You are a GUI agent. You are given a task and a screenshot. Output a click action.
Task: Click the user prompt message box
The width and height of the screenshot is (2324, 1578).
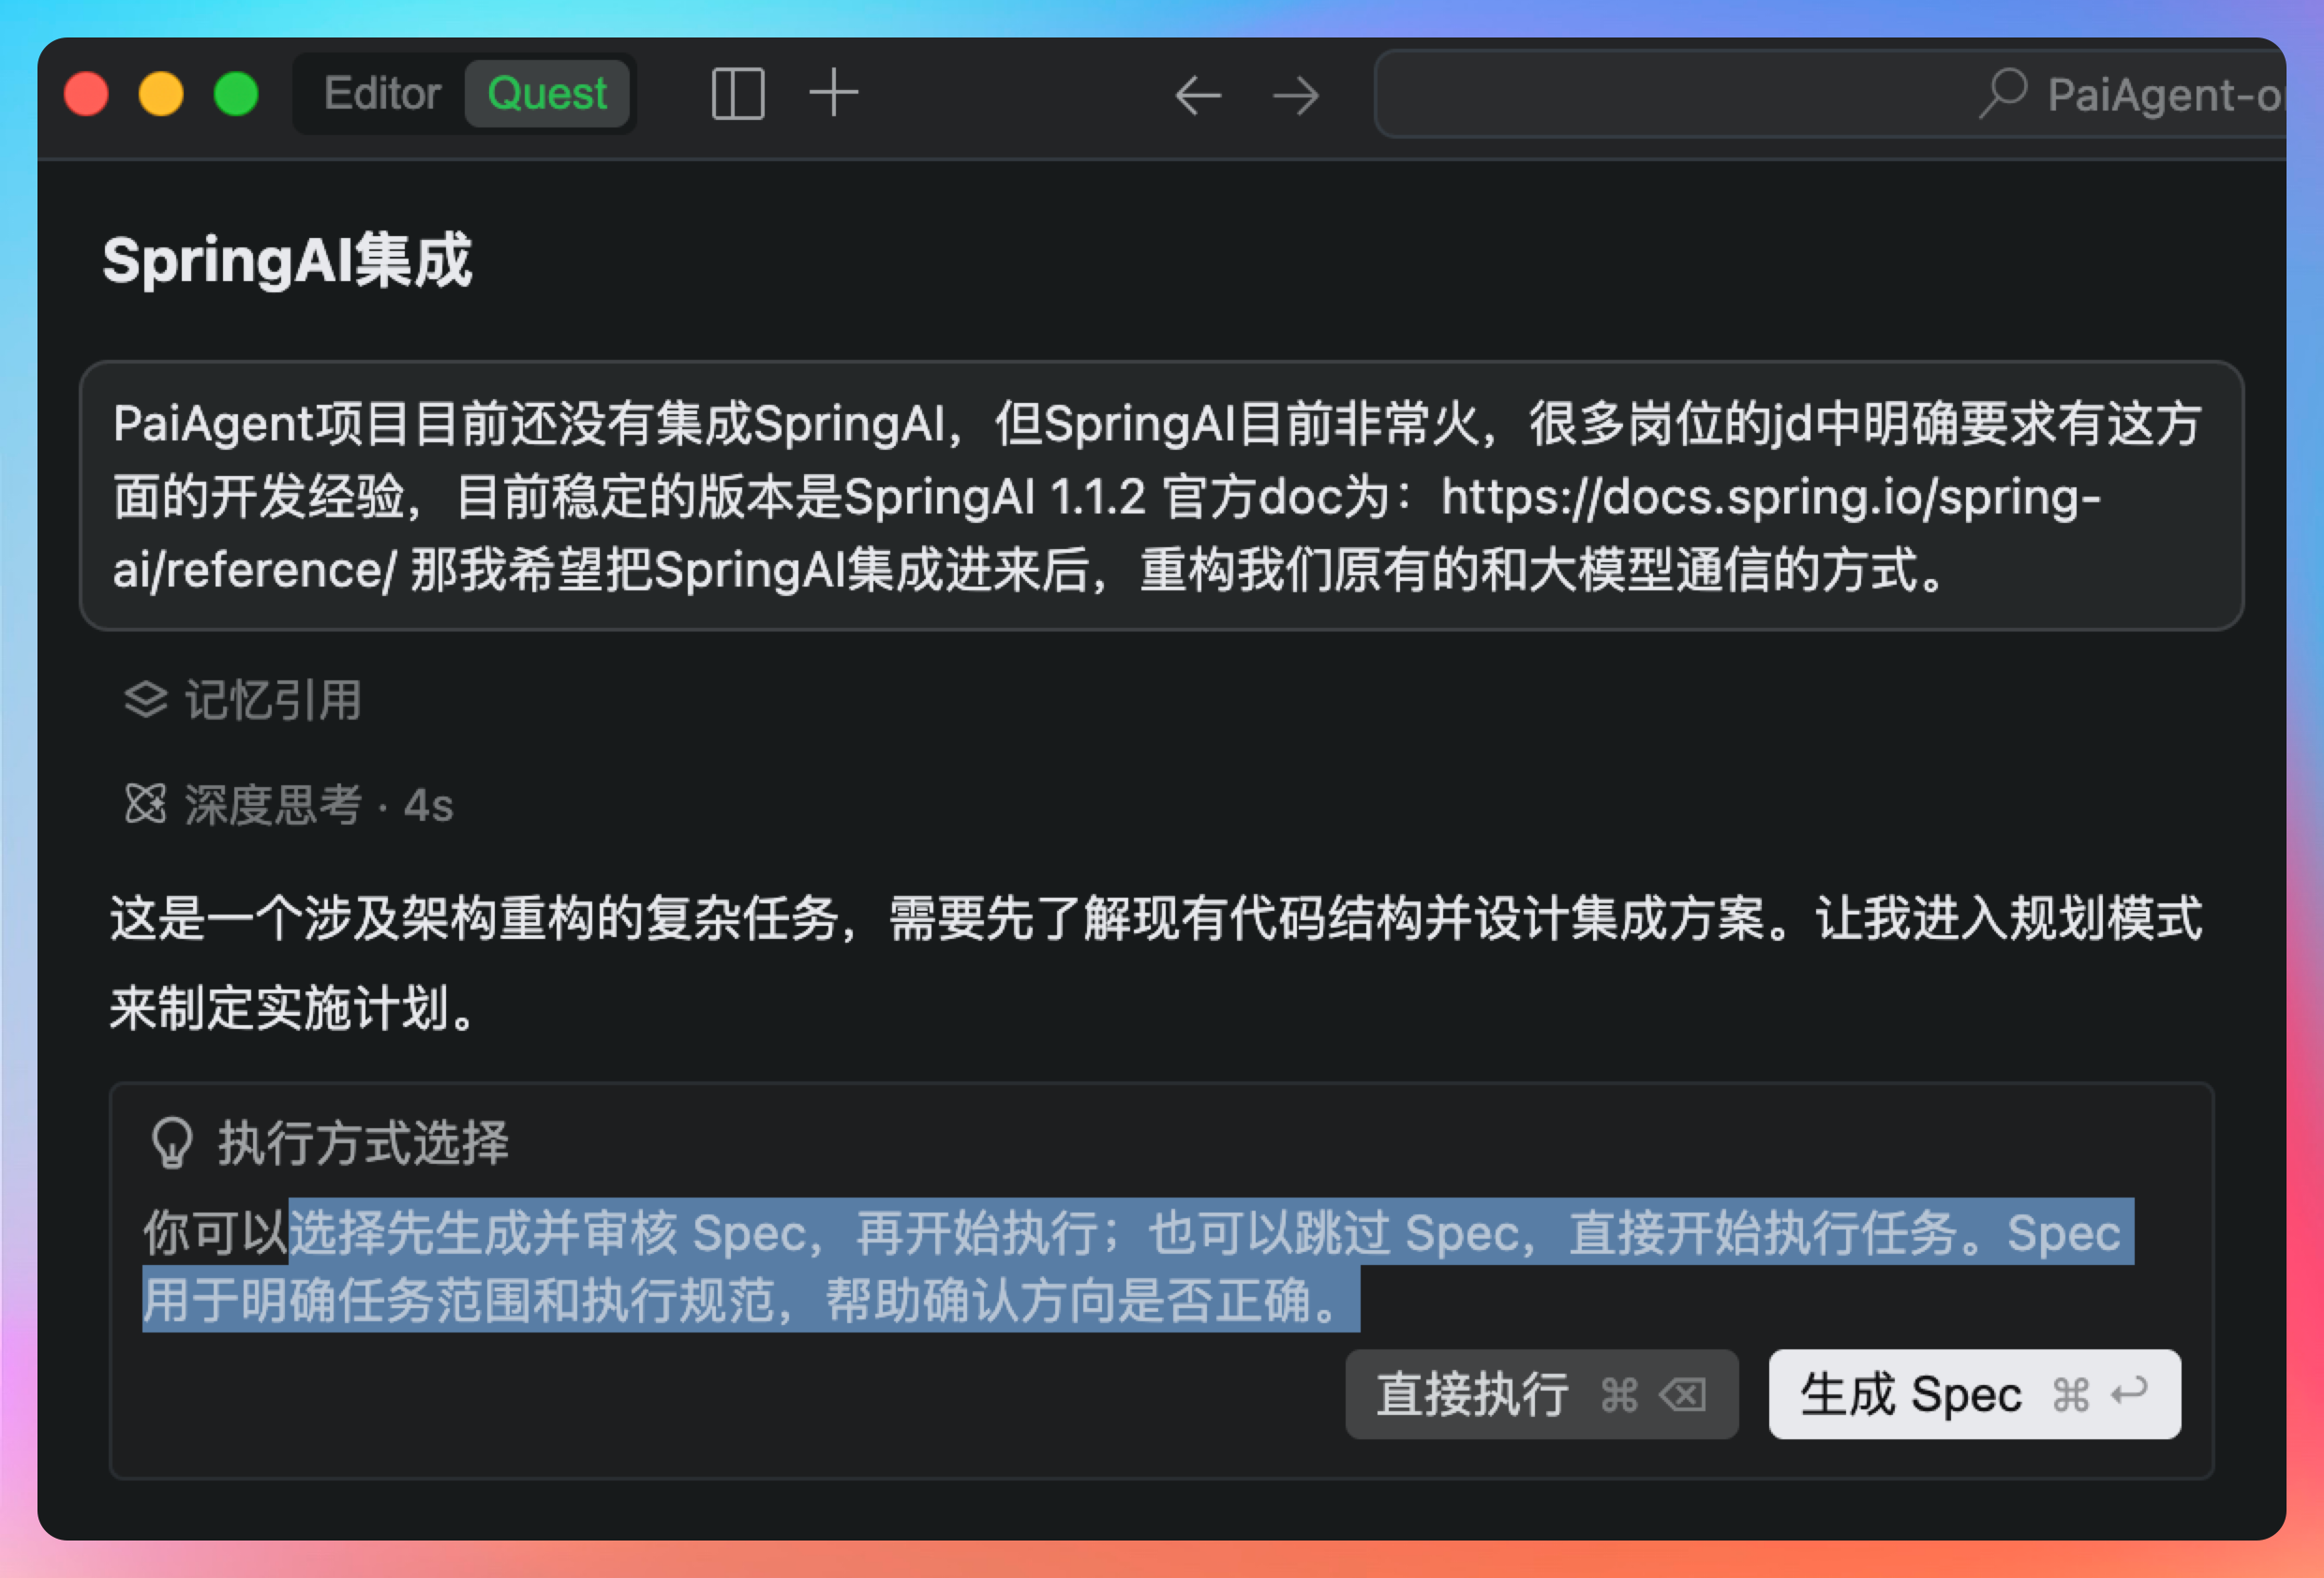[1161, 496]
